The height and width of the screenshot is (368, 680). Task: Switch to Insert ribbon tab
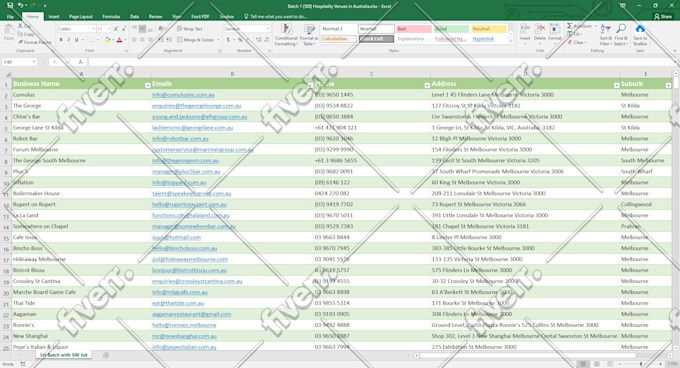tap(54, 16)
